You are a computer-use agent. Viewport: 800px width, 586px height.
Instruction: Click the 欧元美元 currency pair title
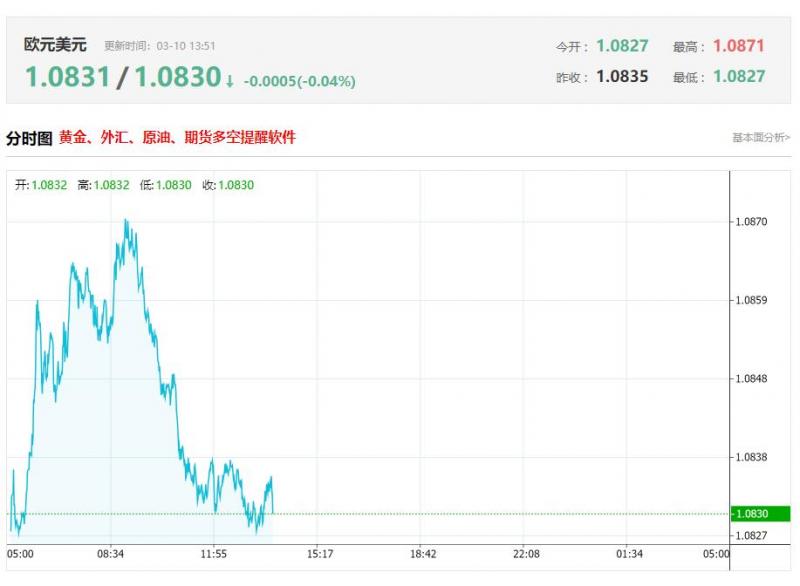55,44
